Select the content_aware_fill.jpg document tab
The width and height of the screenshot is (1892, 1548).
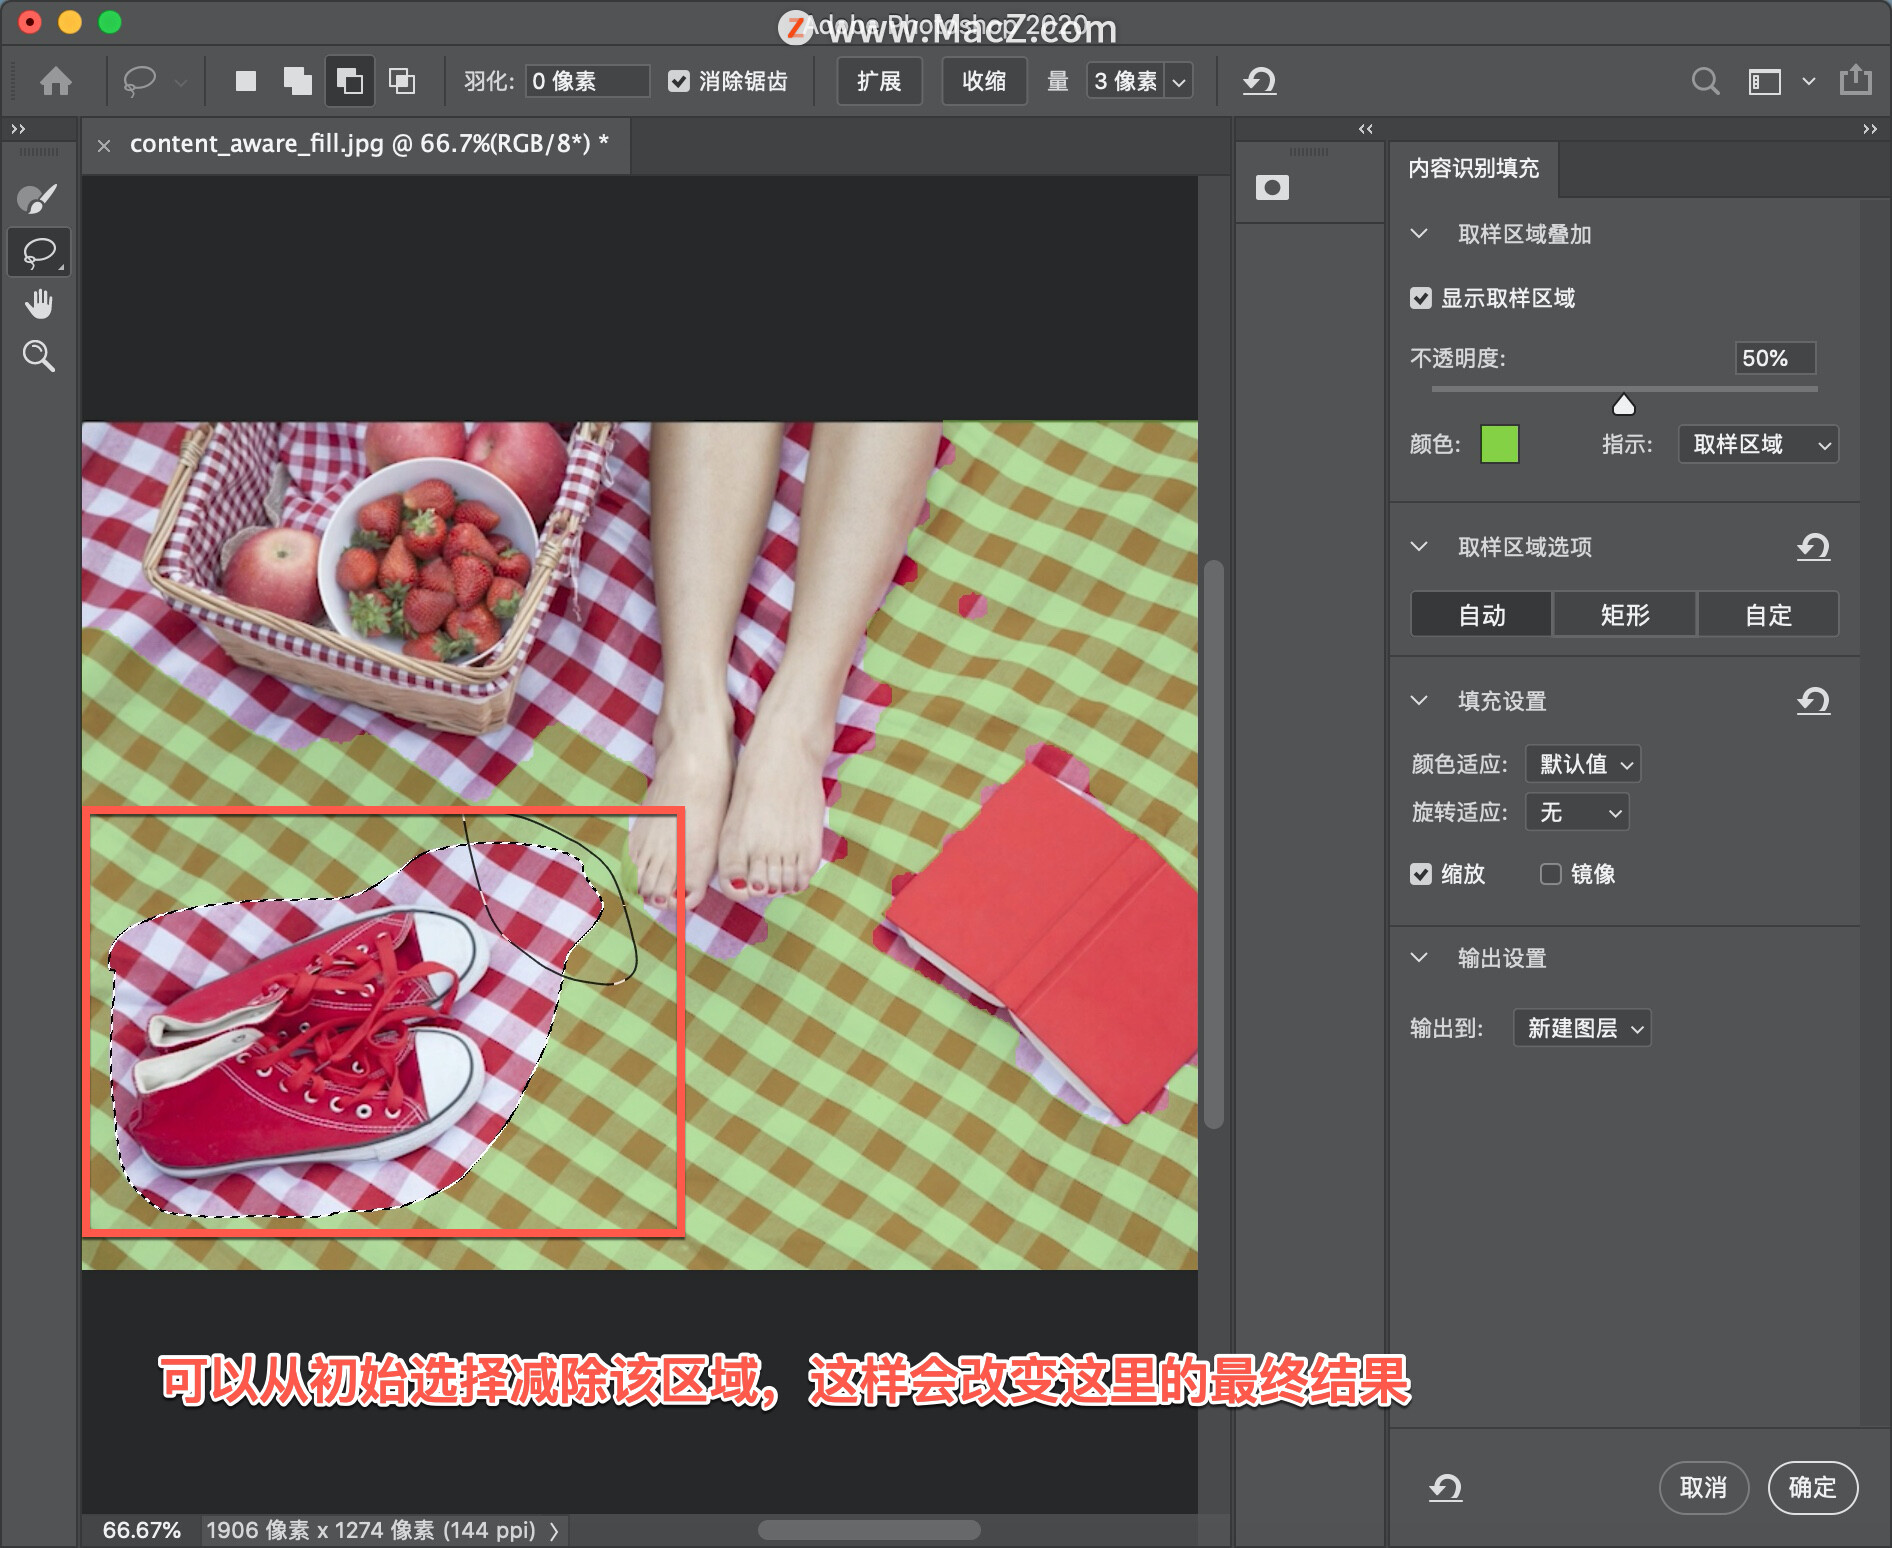click(369, 145)
